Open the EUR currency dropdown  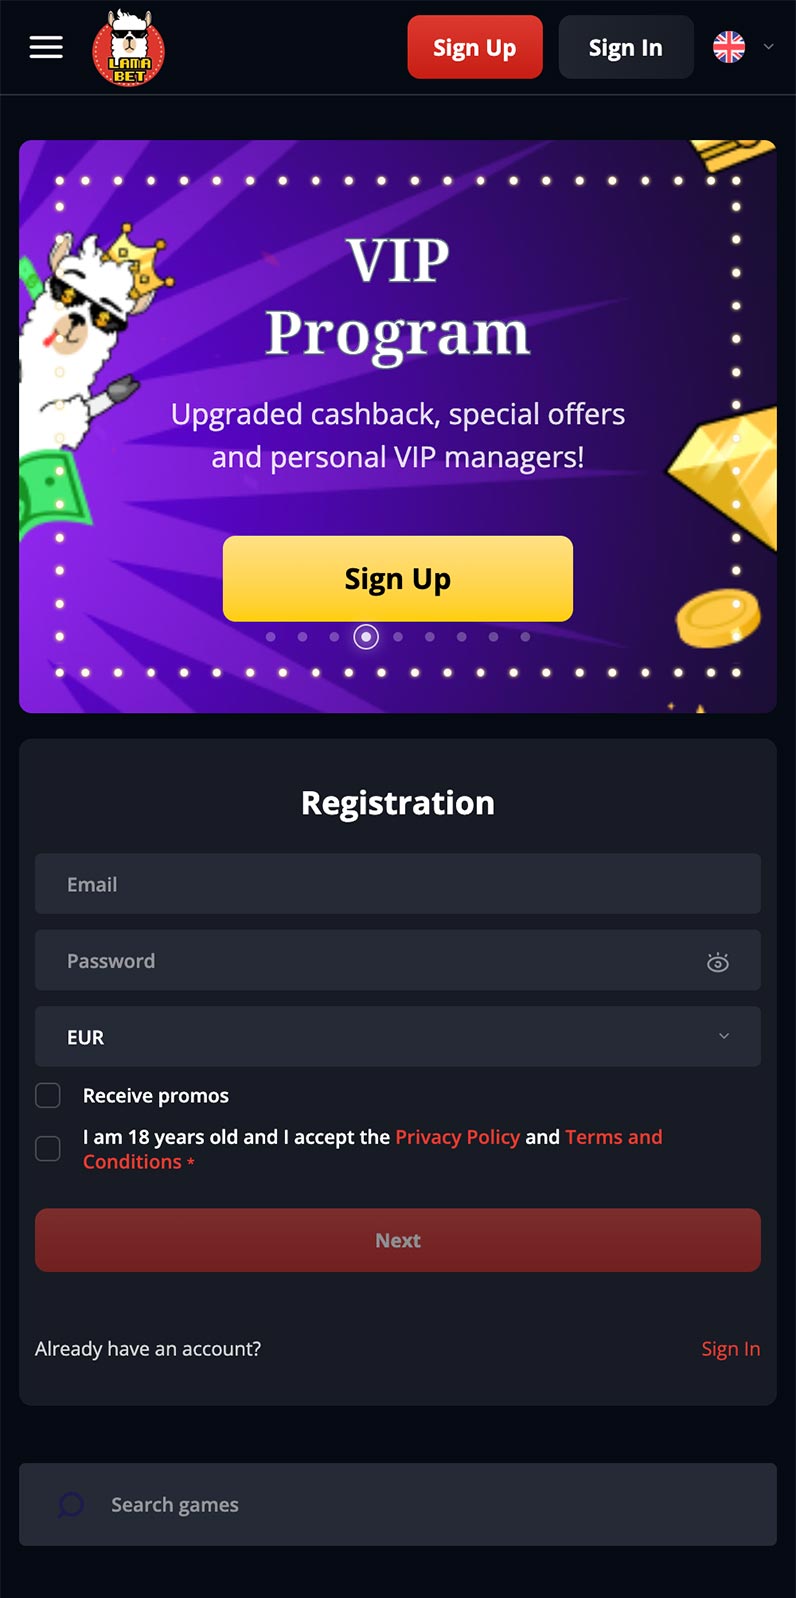click(398, 1037)
